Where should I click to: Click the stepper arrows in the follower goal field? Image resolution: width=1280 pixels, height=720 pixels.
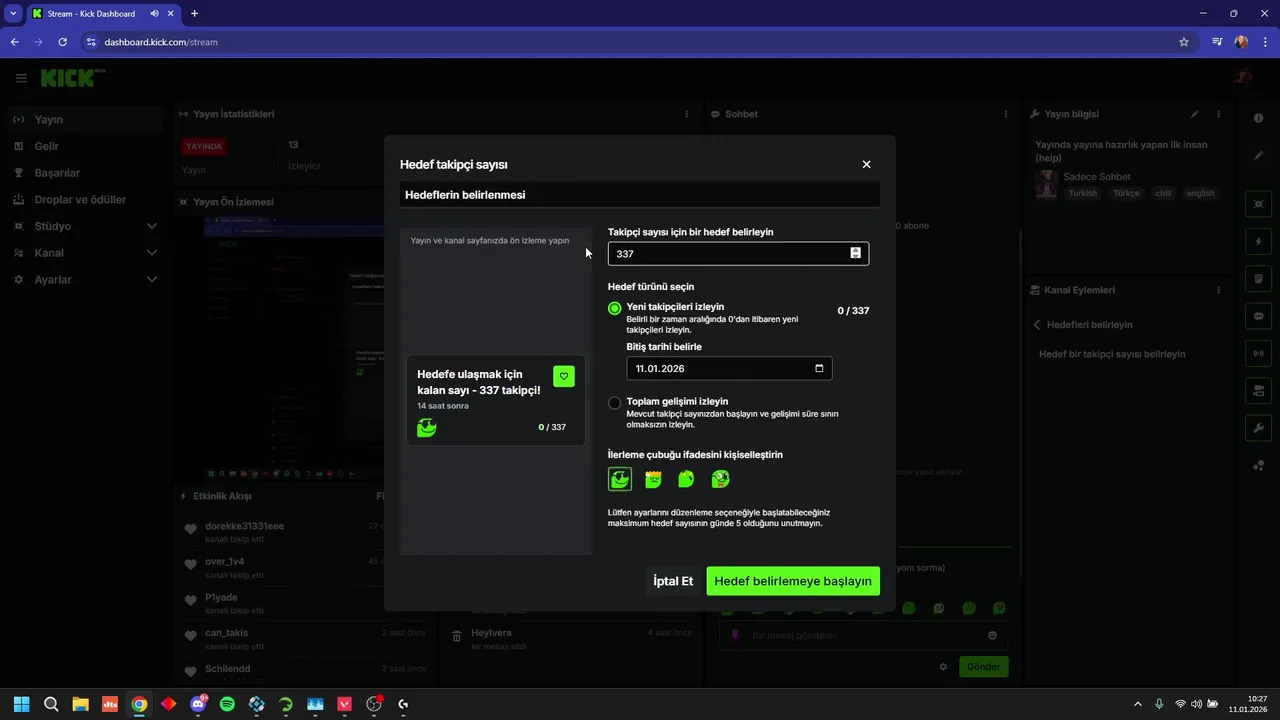coord(855,253)
